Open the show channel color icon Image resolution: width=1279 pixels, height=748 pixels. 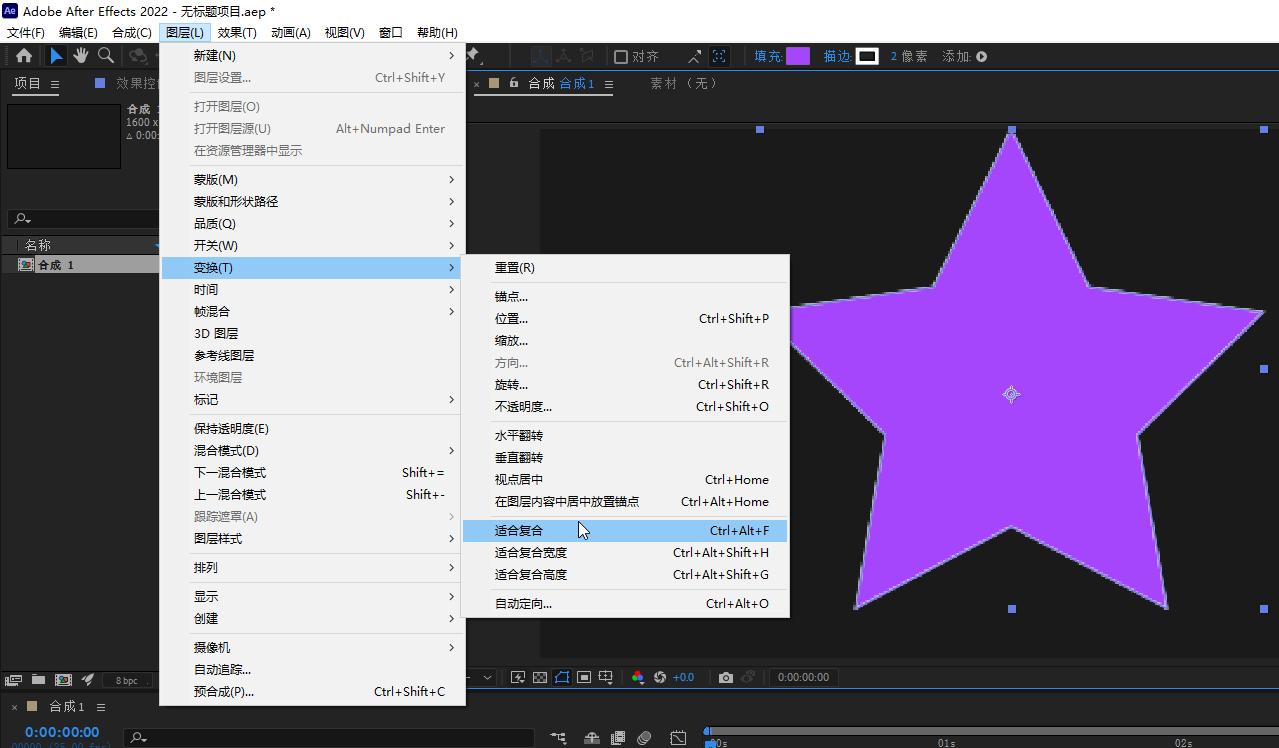638,677
